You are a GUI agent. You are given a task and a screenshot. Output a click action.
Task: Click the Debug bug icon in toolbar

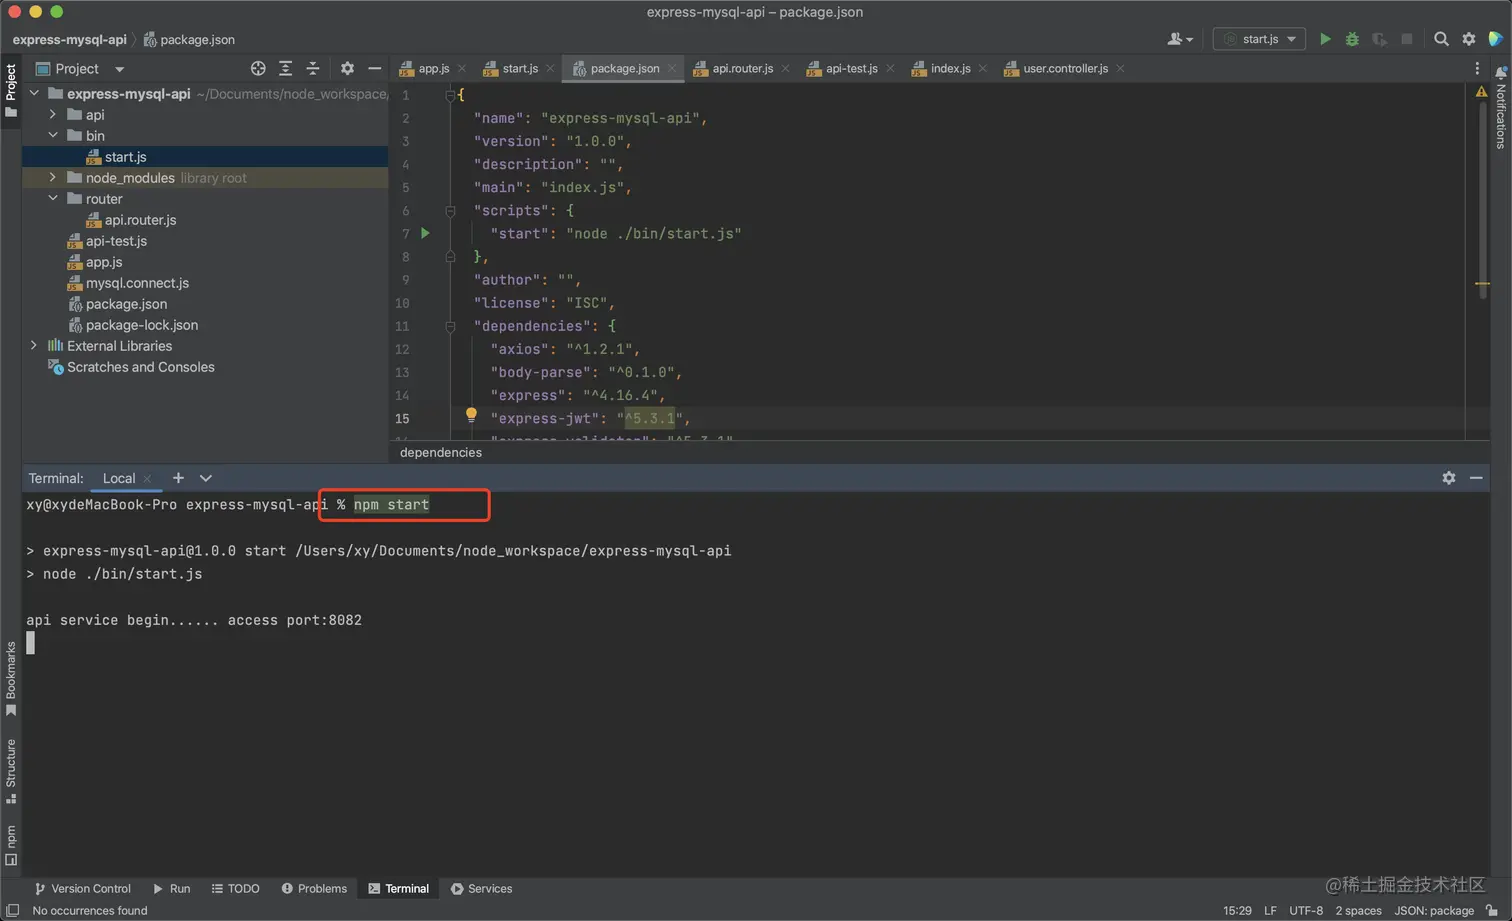1352,39
